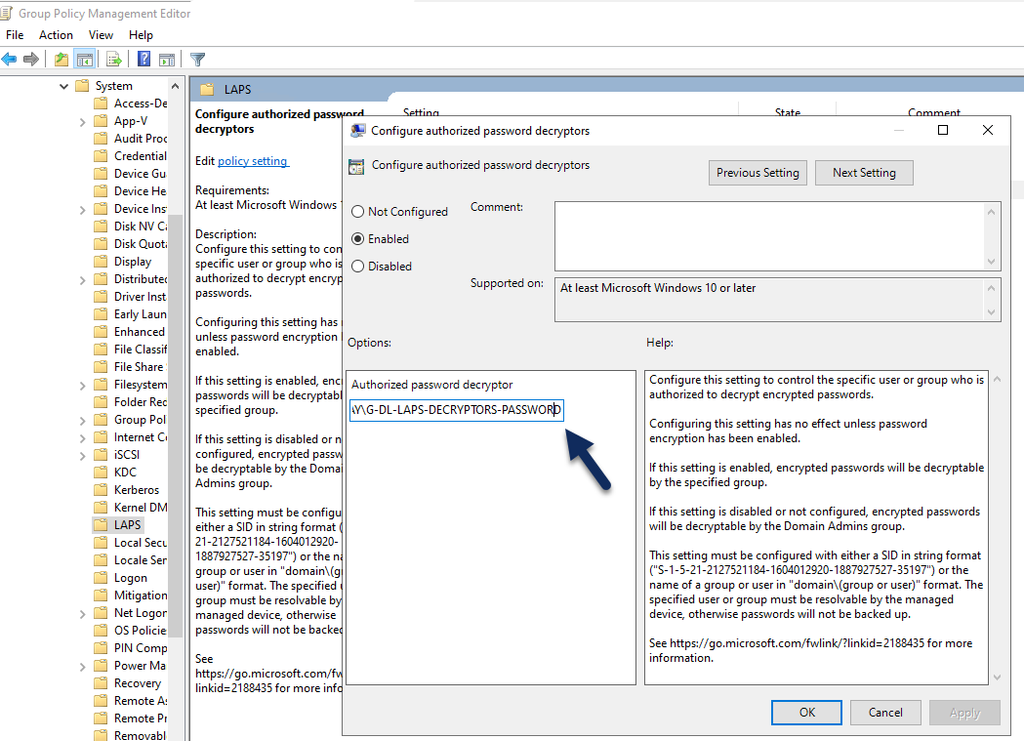Follow the policy setting link

[x=253, y=161]
